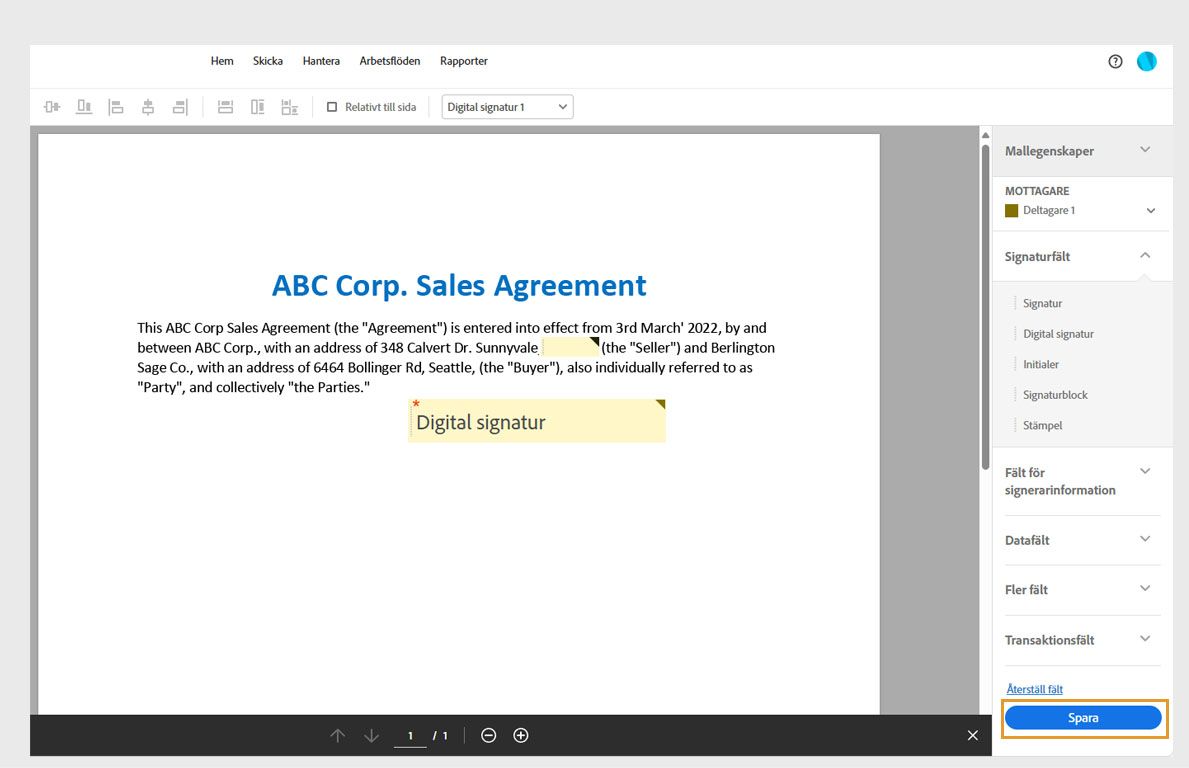Click the Deltagare 1 color swatch

click(x=1011, y=211)
